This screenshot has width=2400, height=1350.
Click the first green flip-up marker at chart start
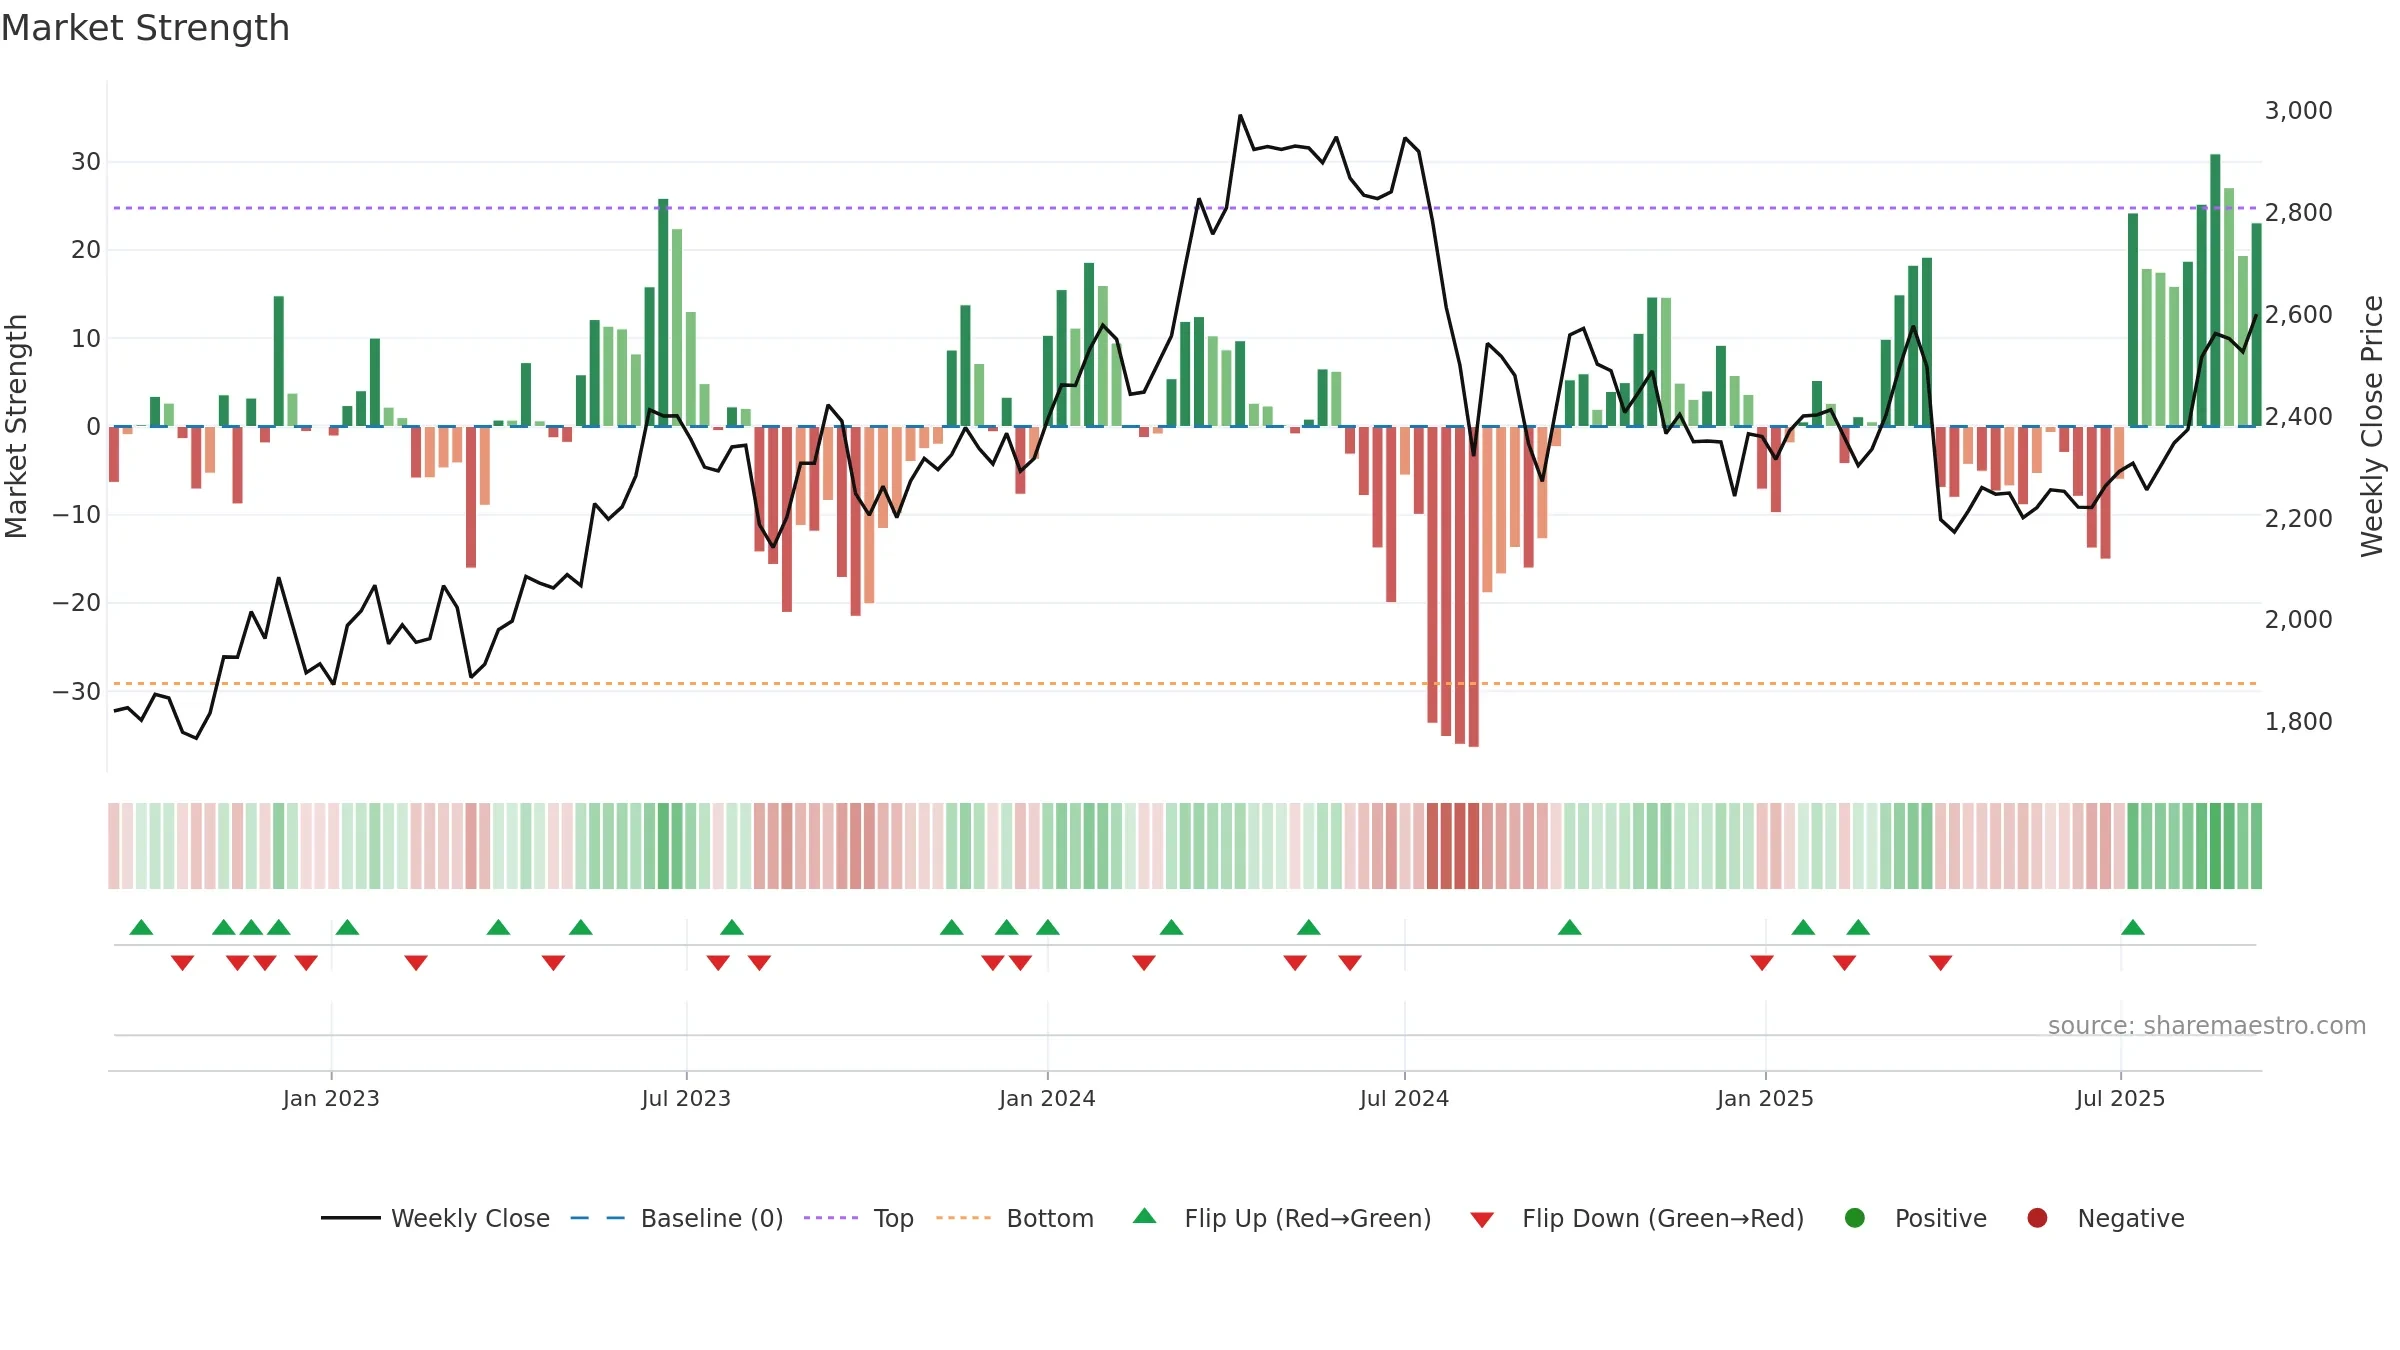[141, 927]
